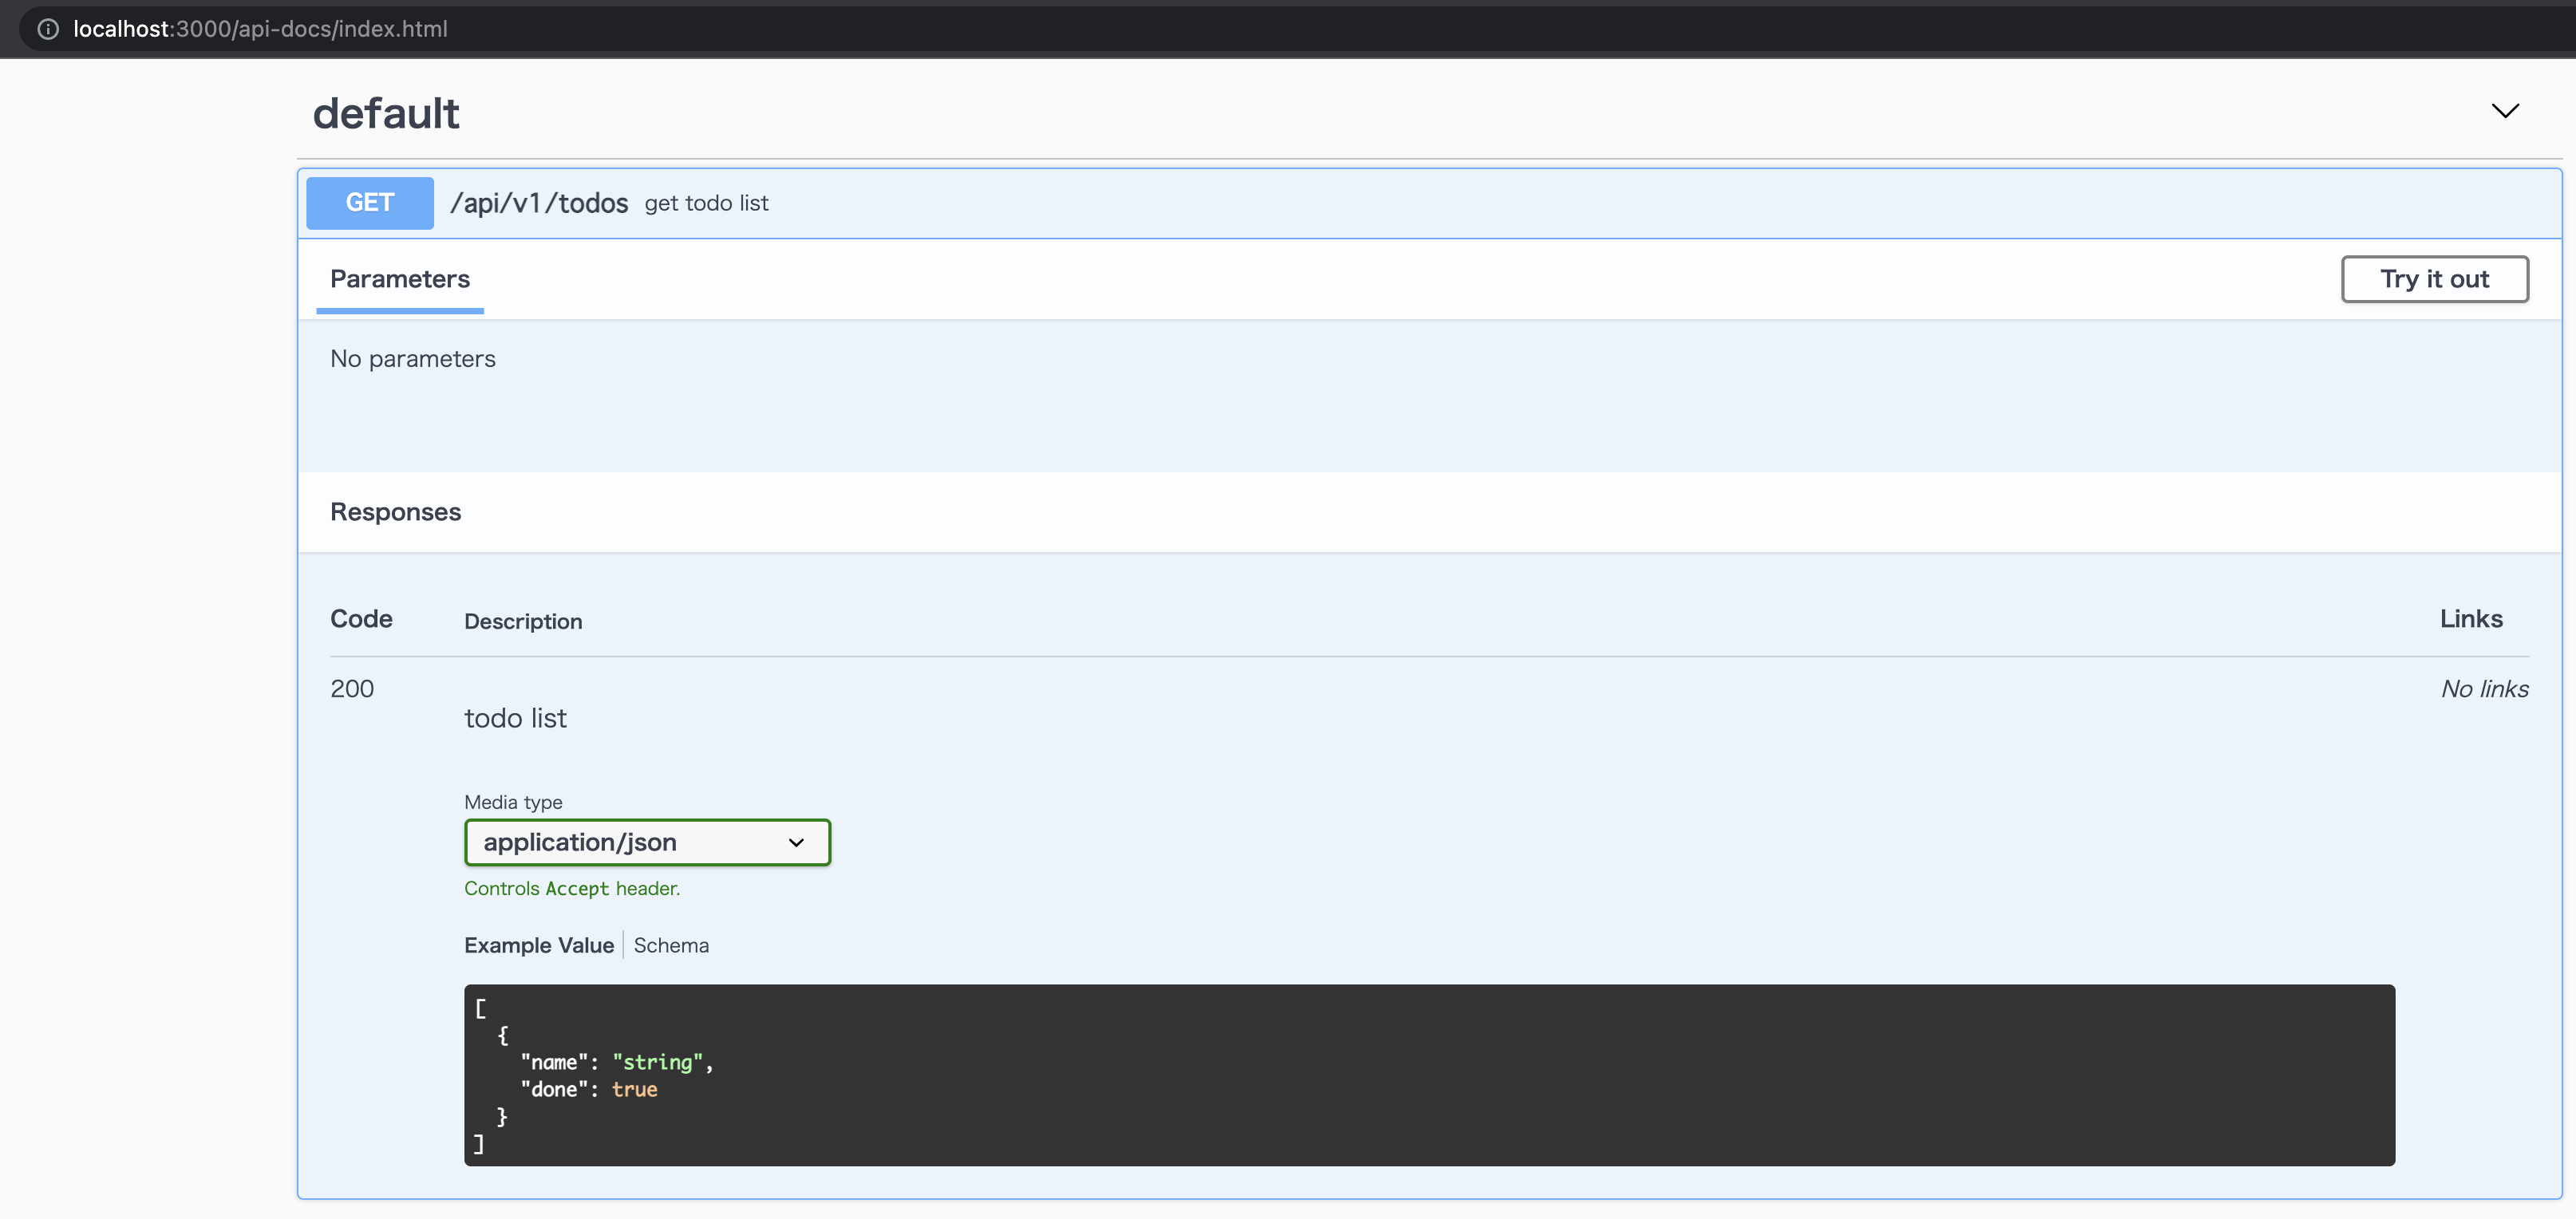Click the Controls Accept header note
Image resolution: width=2576 pixels, height=1219 pixels.
pos(571,888)
